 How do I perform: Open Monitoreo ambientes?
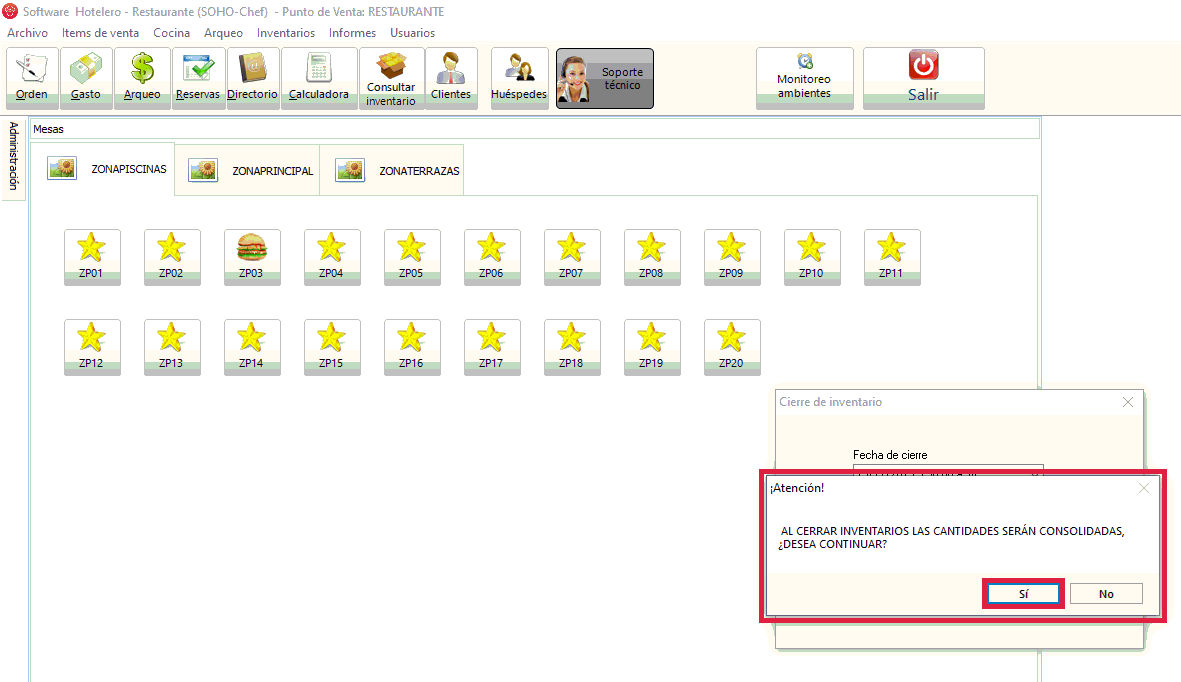pos(804,78)
